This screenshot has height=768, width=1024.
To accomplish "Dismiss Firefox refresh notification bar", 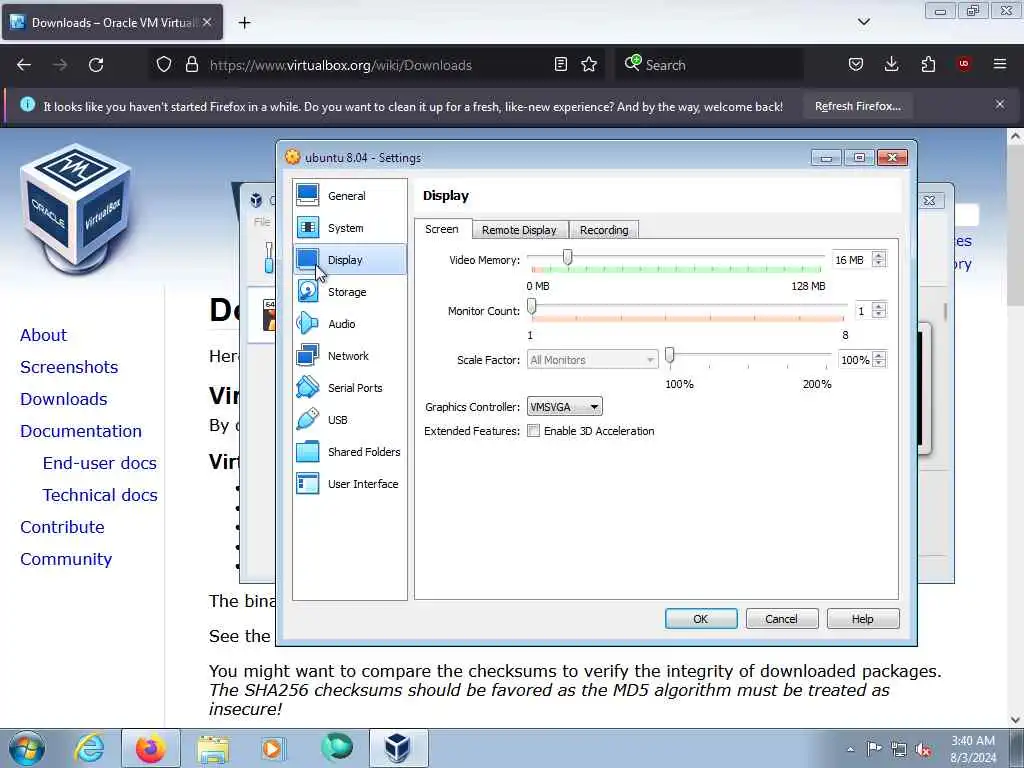I will 1000,104.
